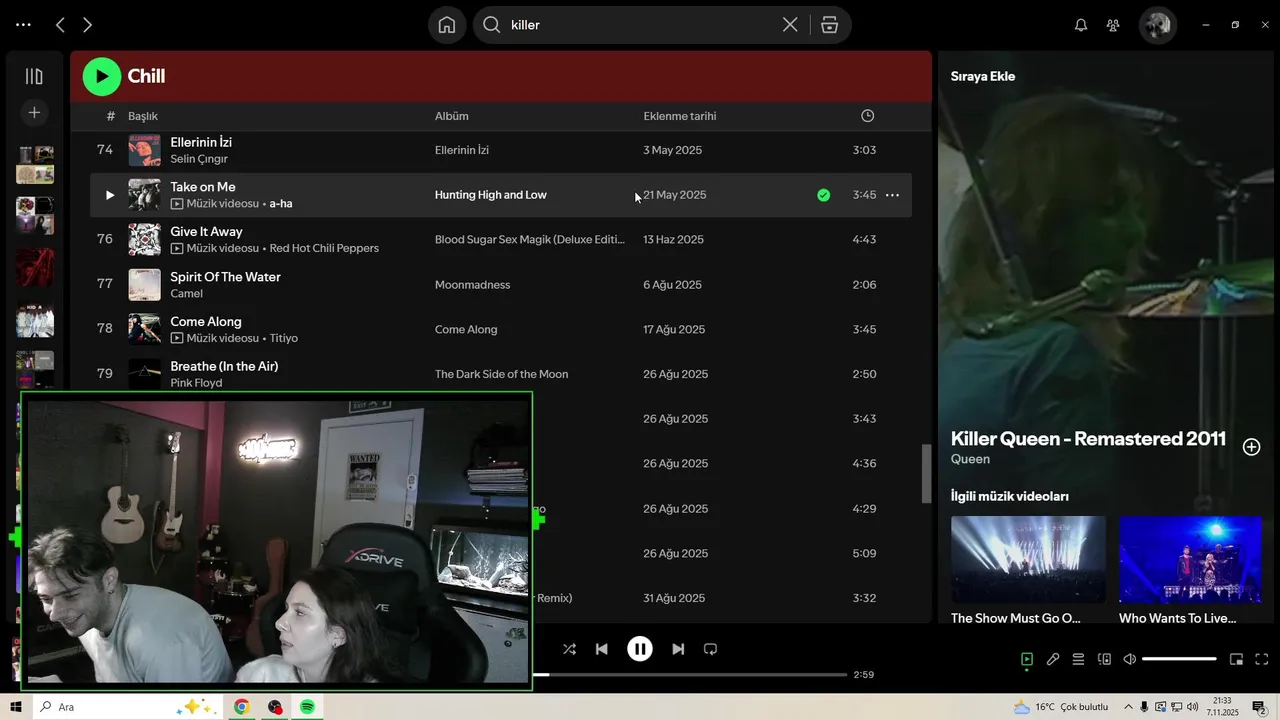Open the three-dot app menu
This screenshot has height=720, width=1280.
tap(23, 25)
